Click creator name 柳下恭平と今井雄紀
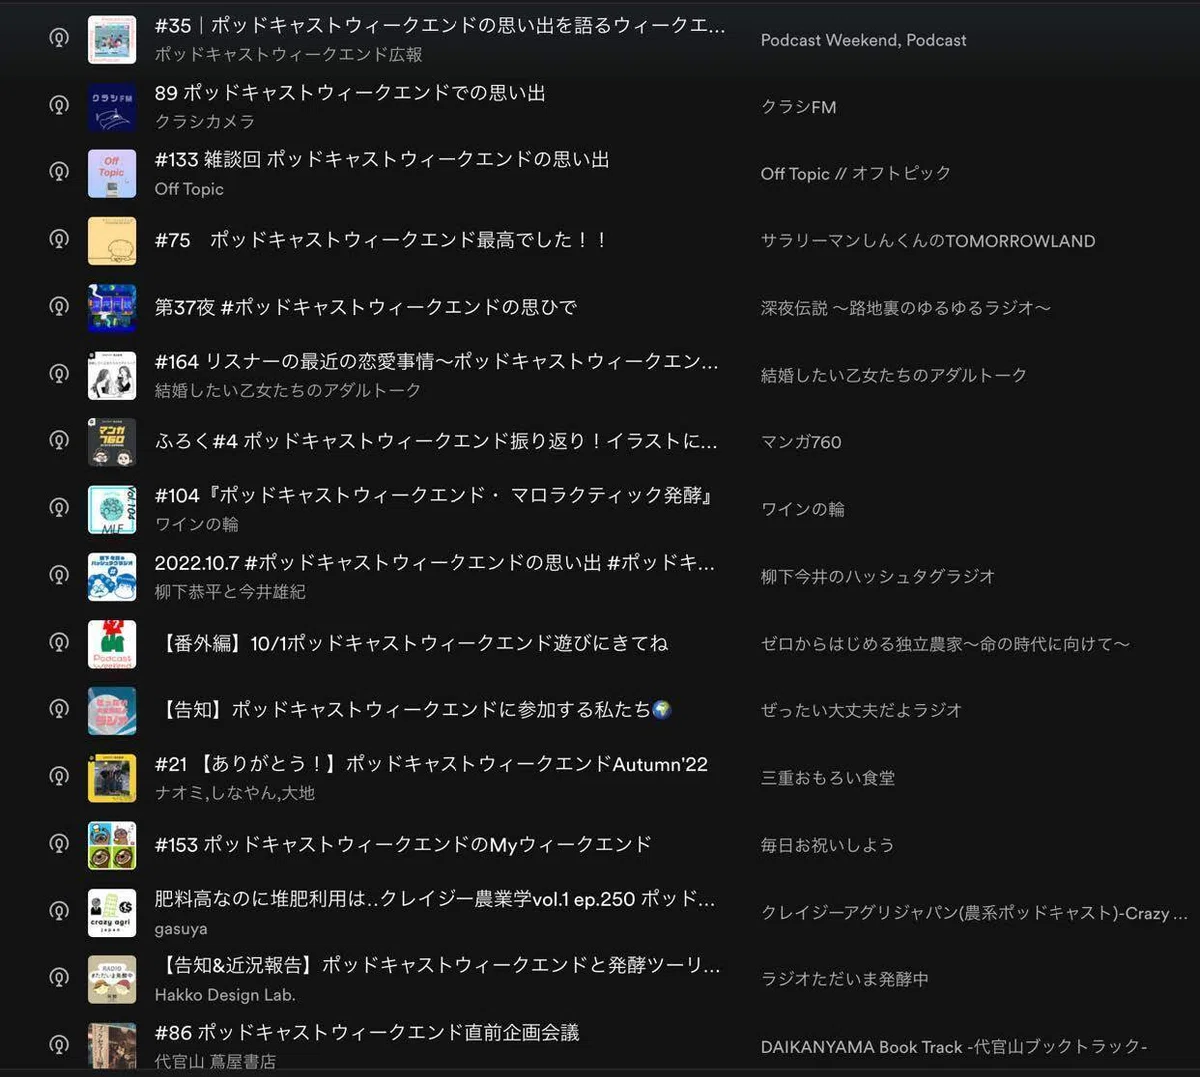Viewport: 1200px width, 1077px height. [230, 592]
